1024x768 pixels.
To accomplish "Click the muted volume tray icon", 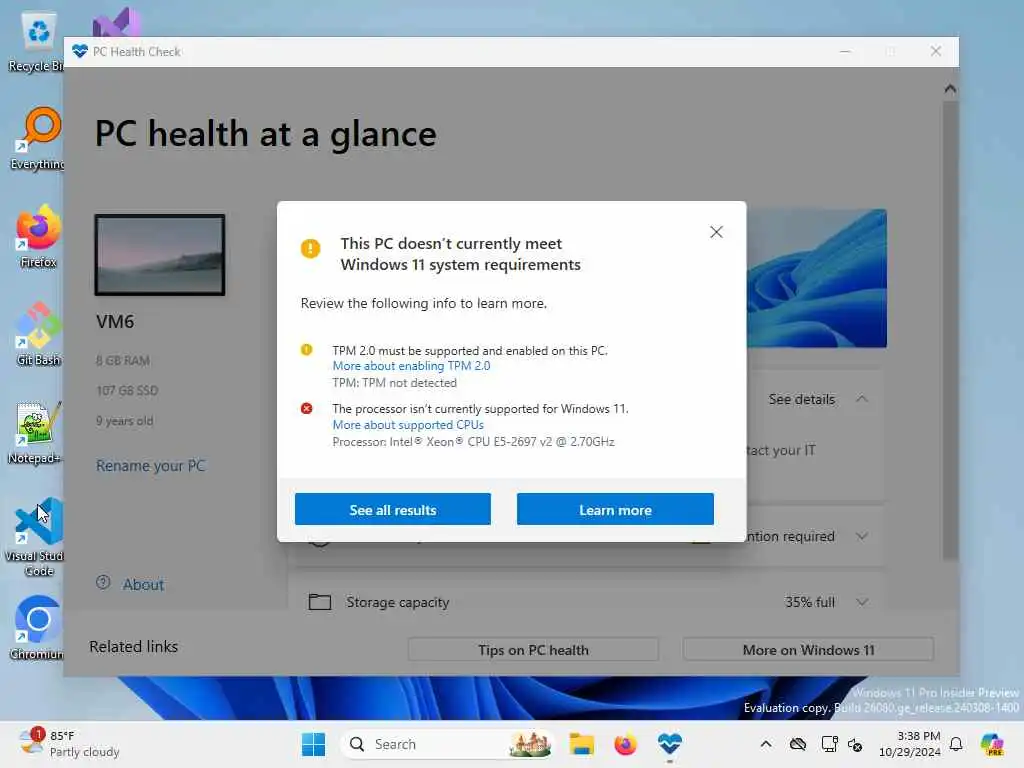I will (x=855, y=744).
